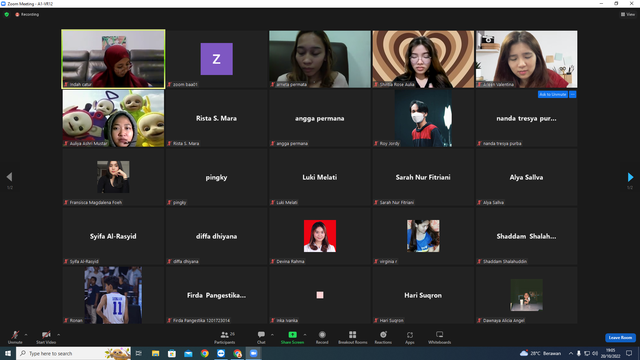Click the green Share Screen icon
Image resolution: width=640 pixels, height=360 pixels.
point(292,335)
